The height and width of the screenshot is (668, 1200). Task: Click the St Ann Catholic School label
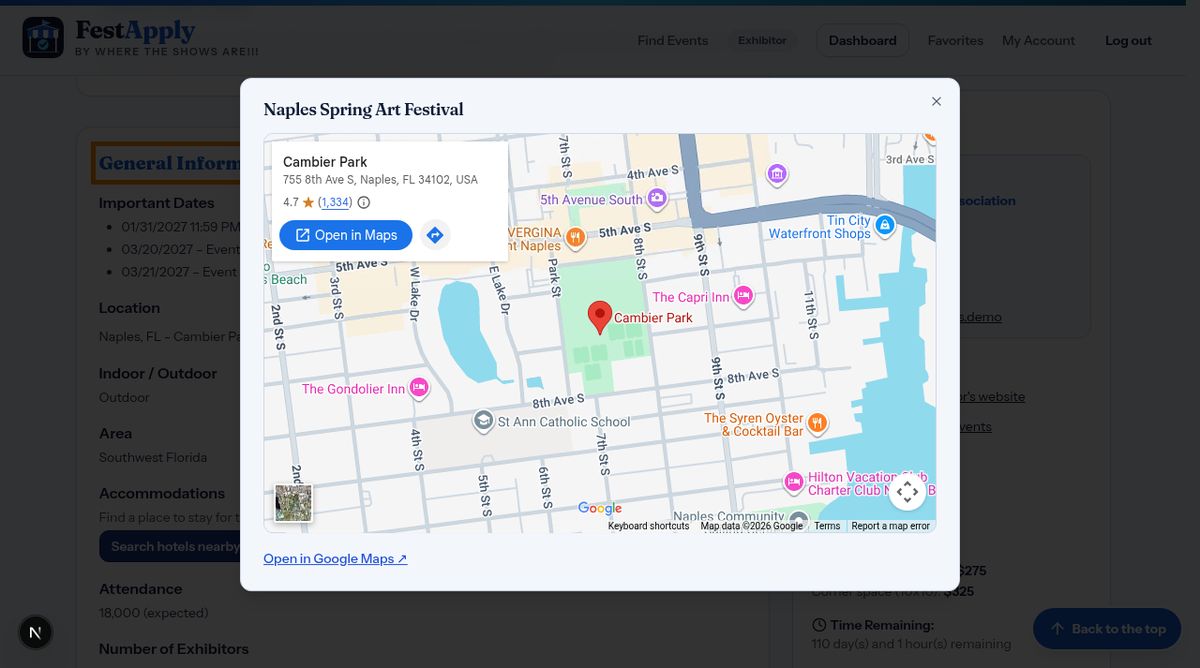(x=564, y=422)
